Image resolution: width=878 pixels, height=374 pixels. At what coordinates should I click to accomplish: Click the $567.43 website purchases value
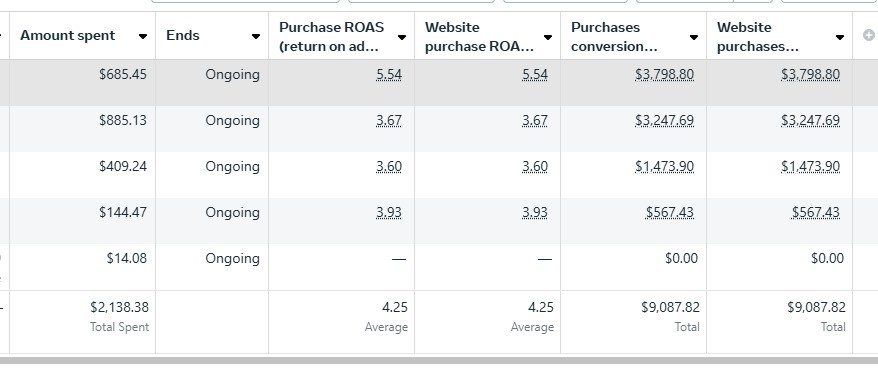pos(815,212)
